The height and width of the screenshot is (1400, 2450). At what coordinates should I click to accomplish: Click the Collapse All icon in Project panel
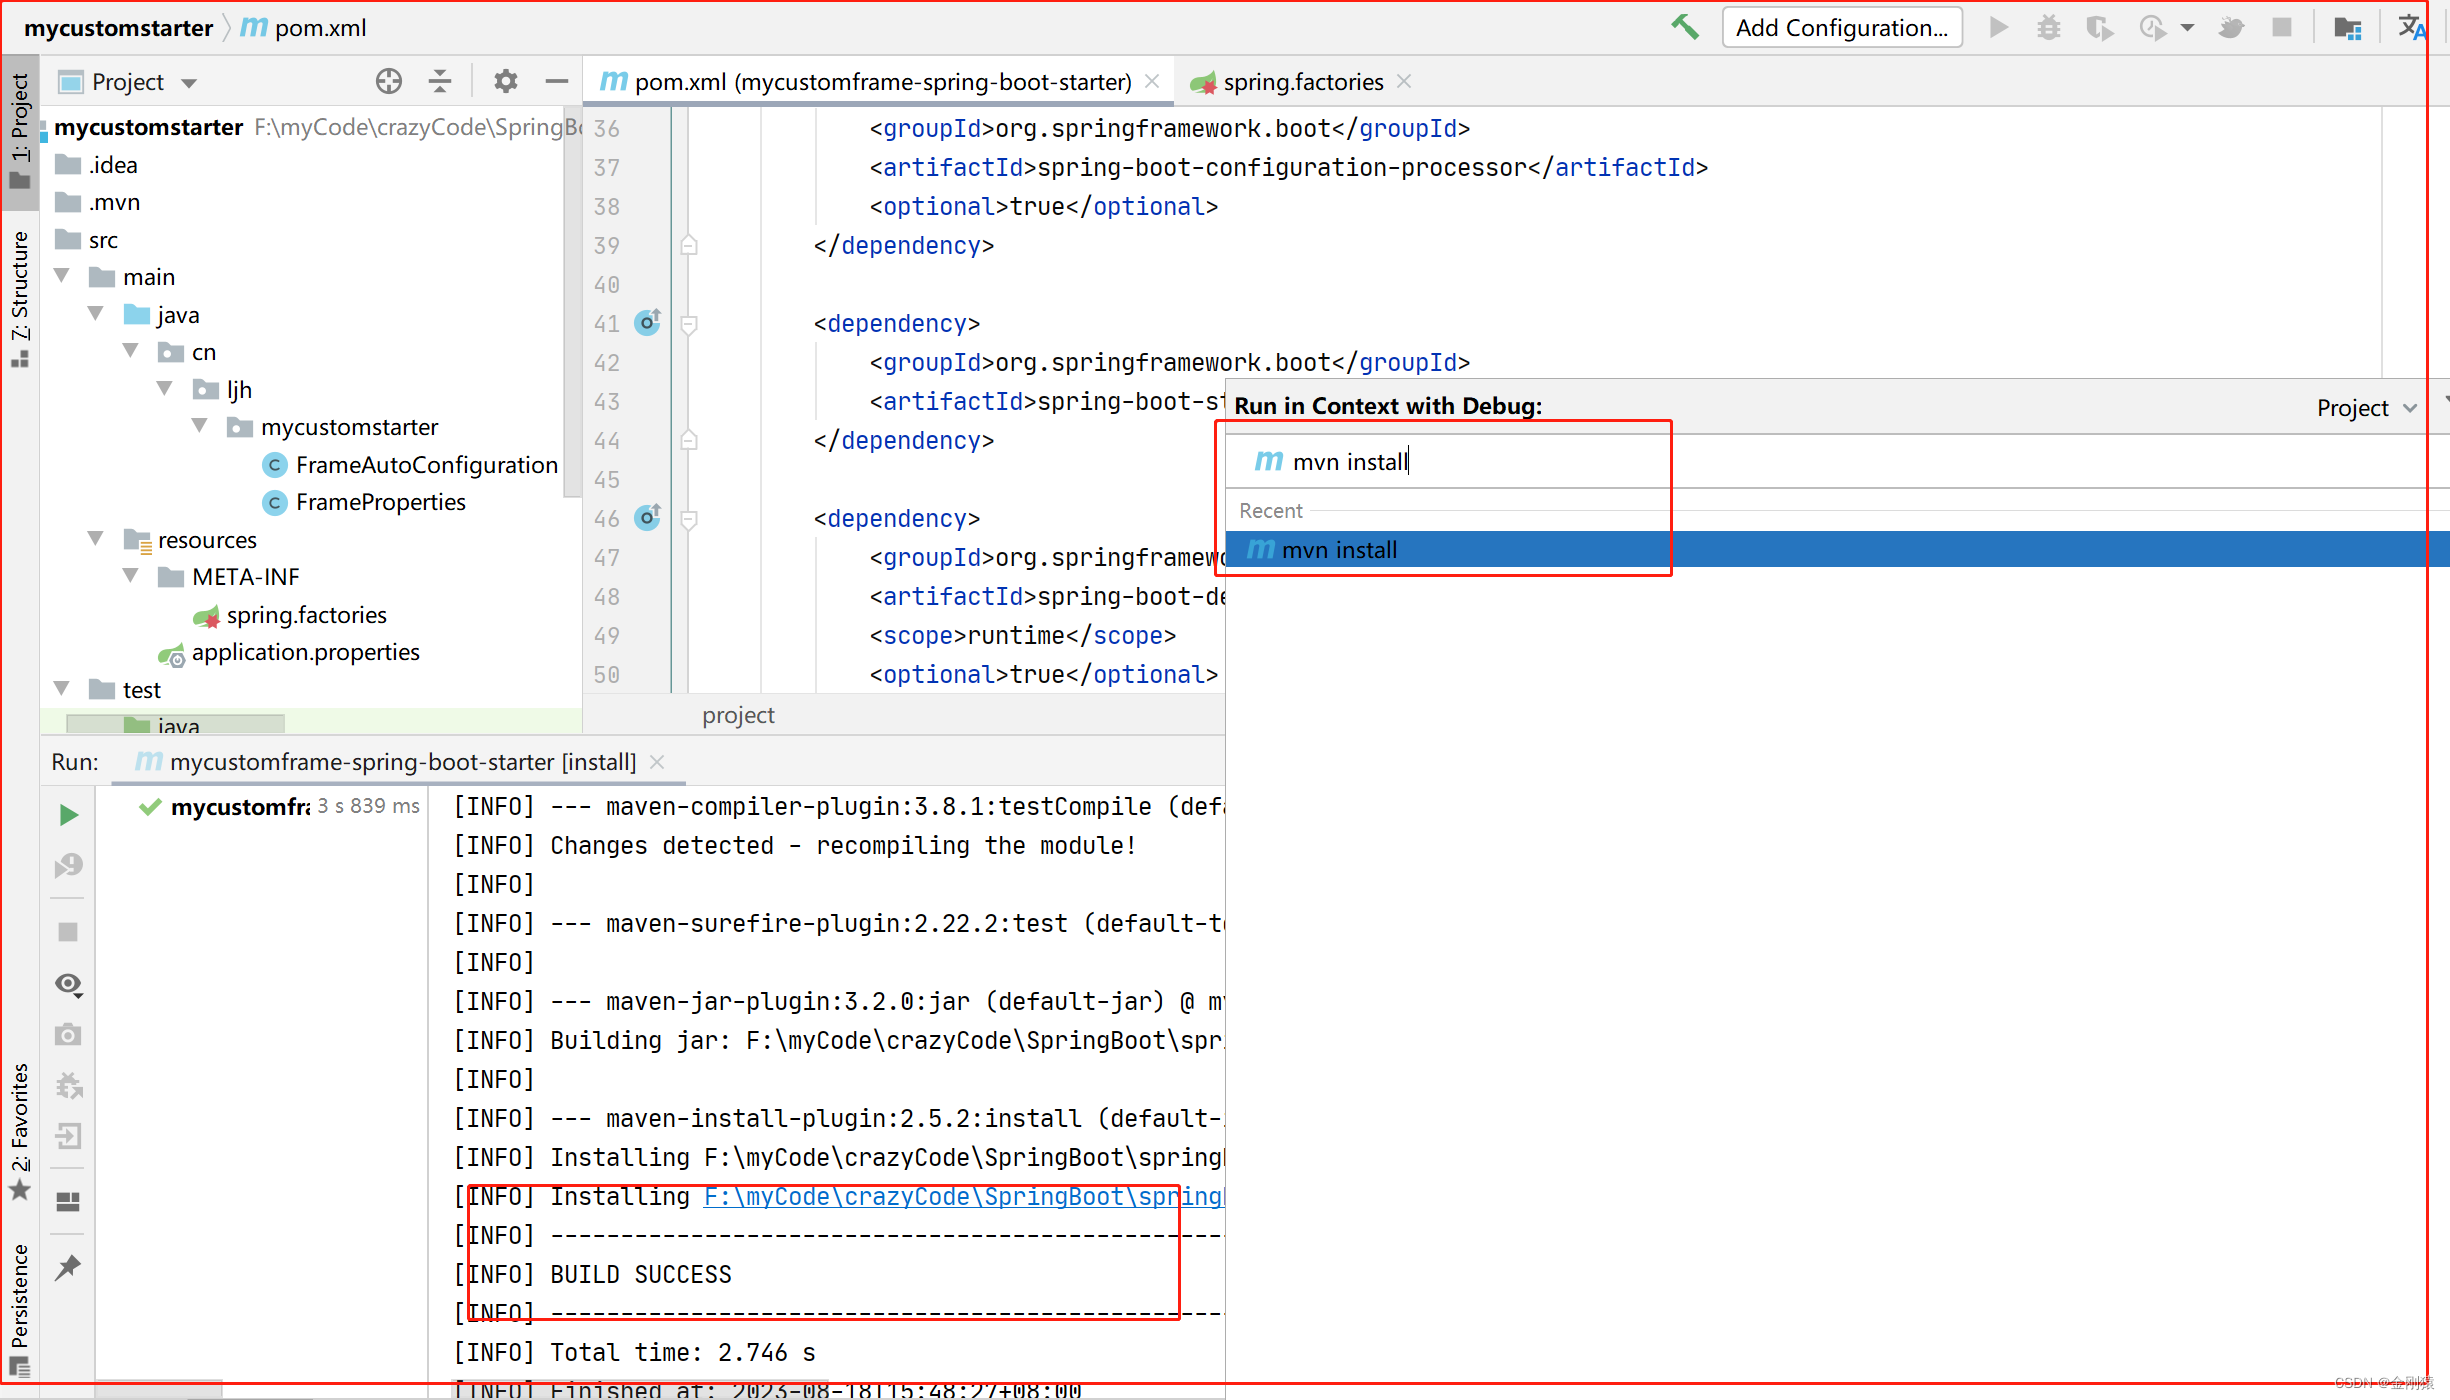440,81
